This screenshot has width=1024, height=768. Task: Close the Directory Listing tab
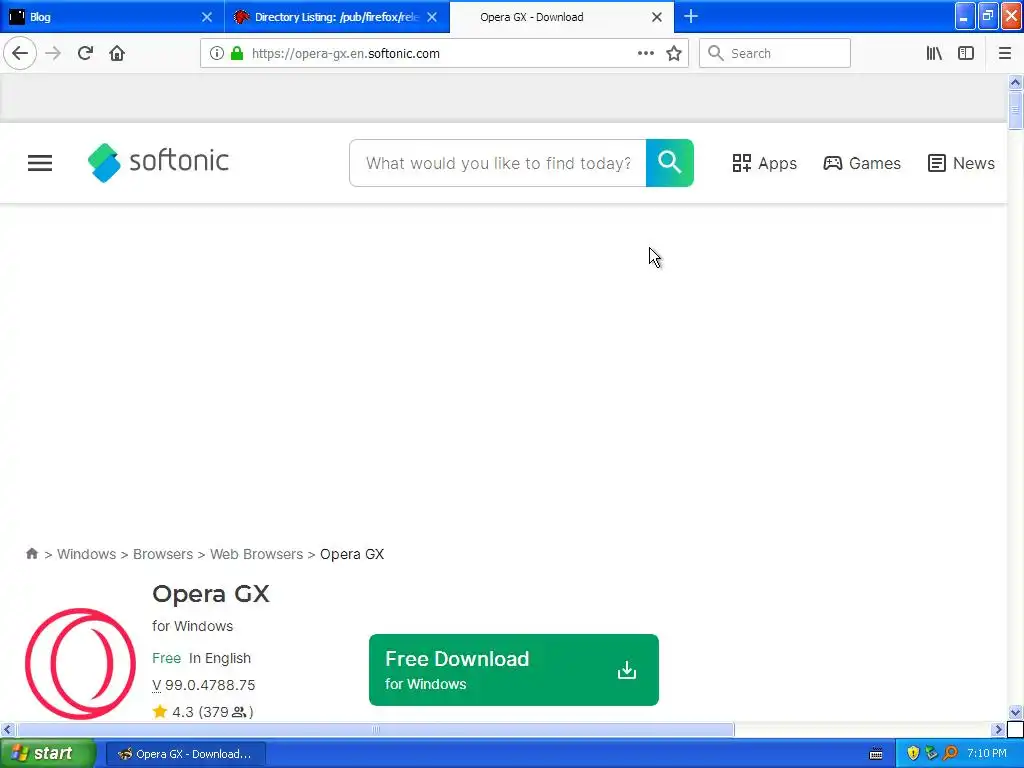[432, 17]
